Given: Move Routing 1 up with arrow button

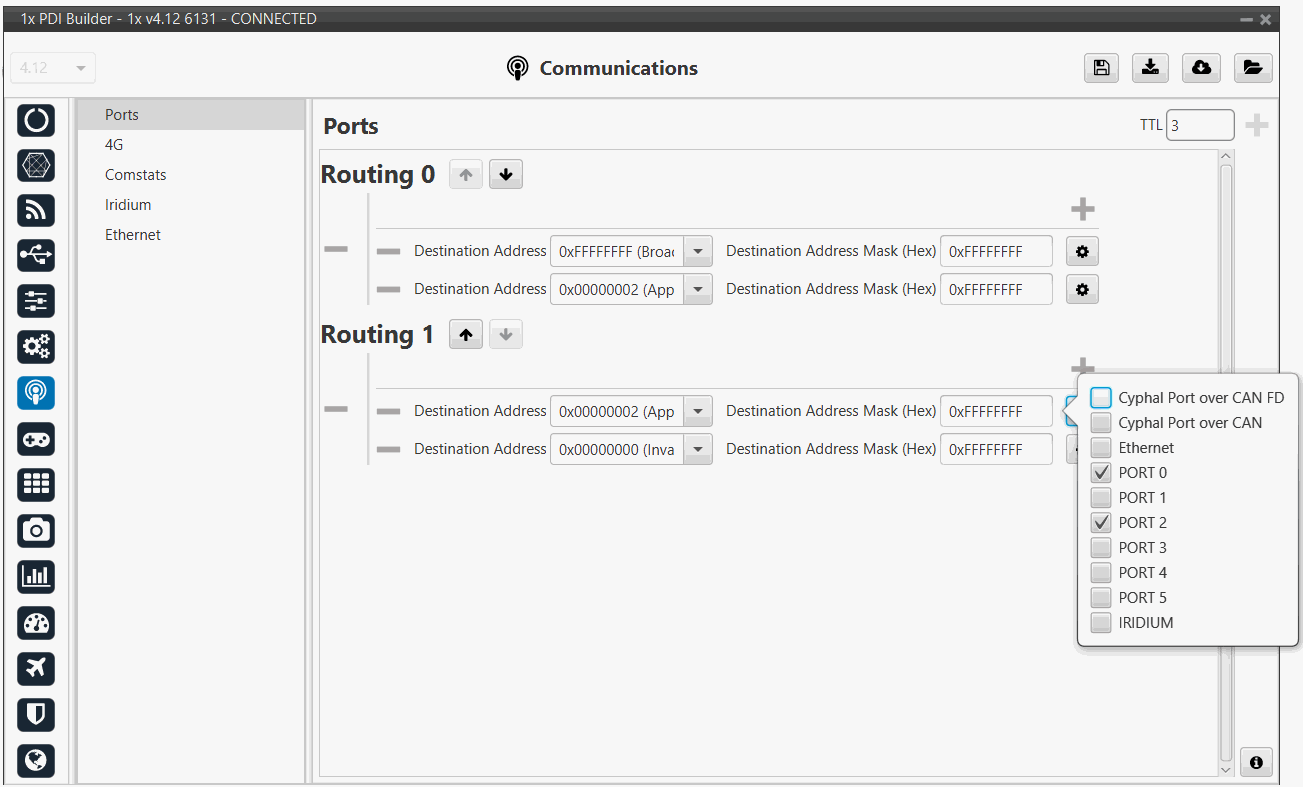Looking at the screenshot, I should click(x=465, y=335).
